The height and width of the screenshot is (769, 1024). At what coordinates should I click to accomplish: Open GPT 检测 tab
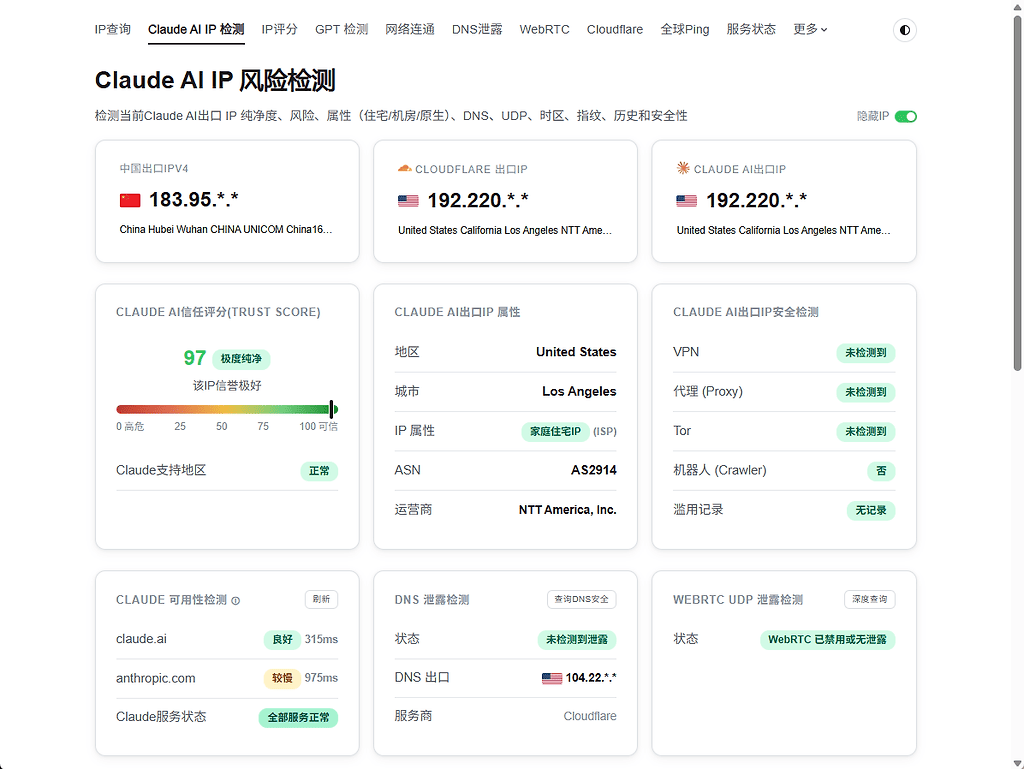[x=342, y=29]
